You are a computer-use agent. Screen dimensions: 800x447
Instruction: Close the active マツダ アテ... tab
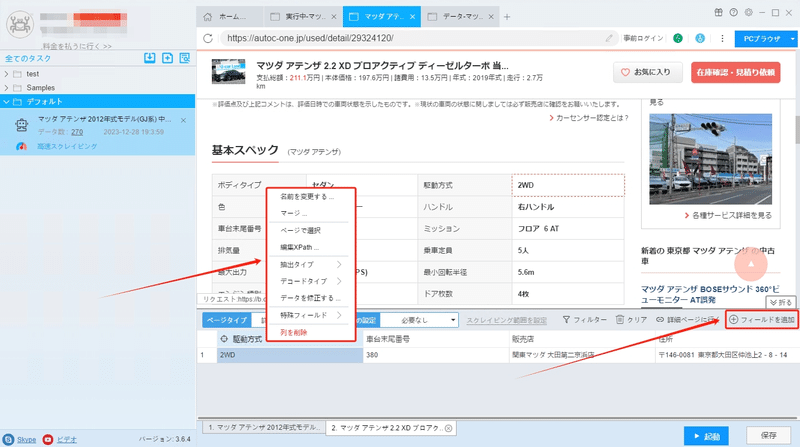pos(412,17)
